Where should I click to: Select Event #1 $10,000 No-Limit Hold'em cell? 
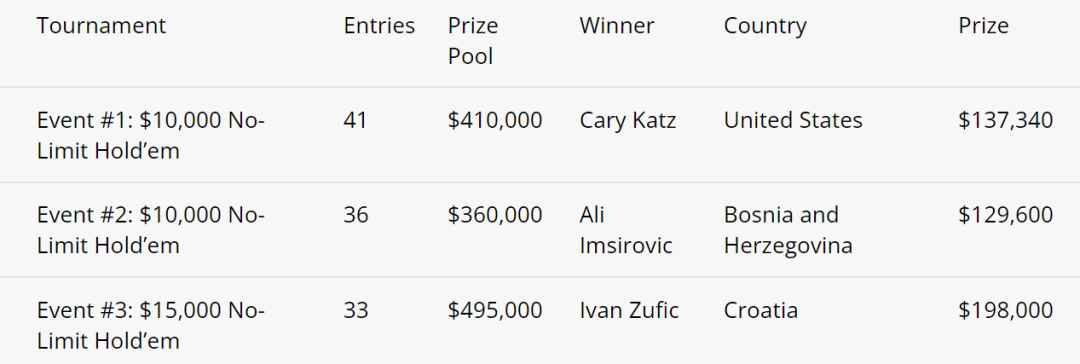pos(151,135)
